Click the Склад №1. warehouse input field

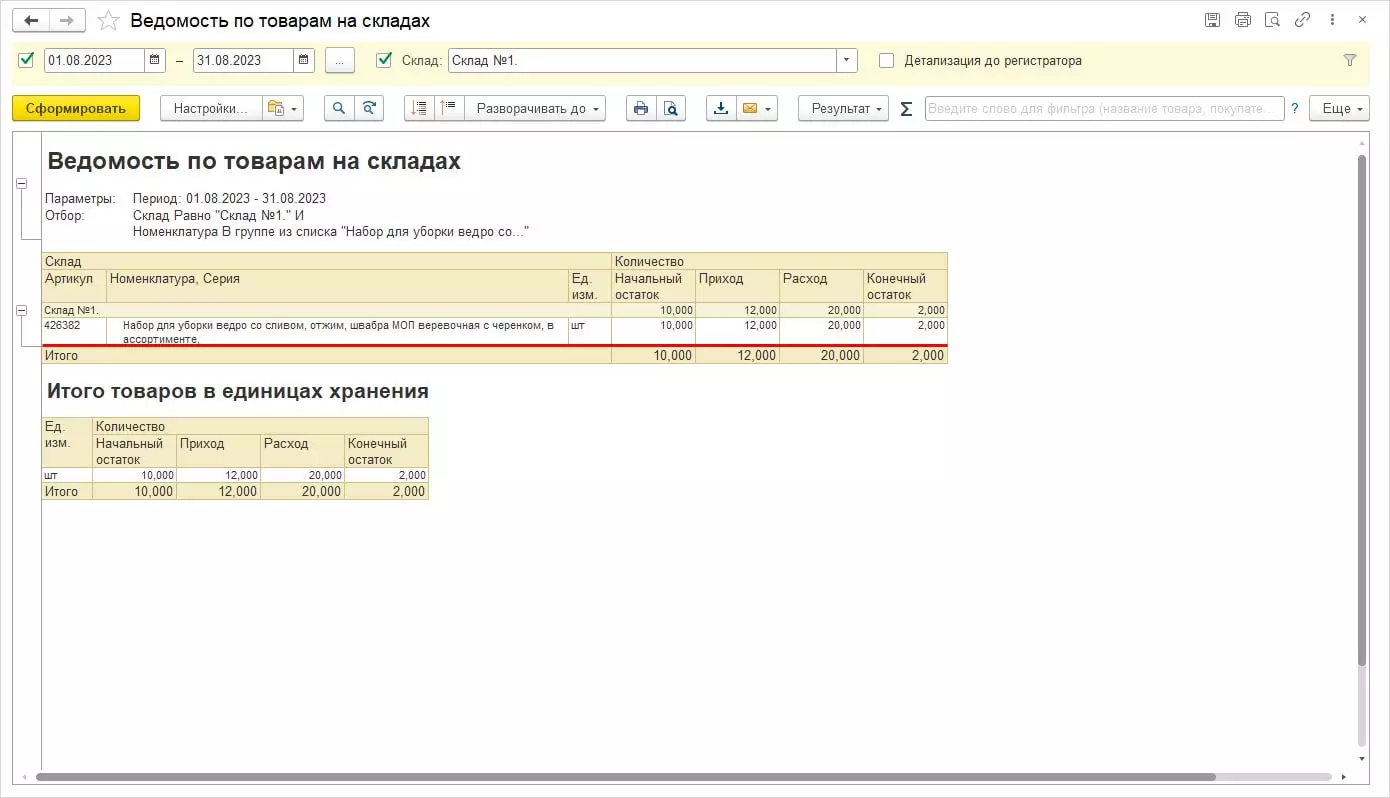tap(642, 60)
